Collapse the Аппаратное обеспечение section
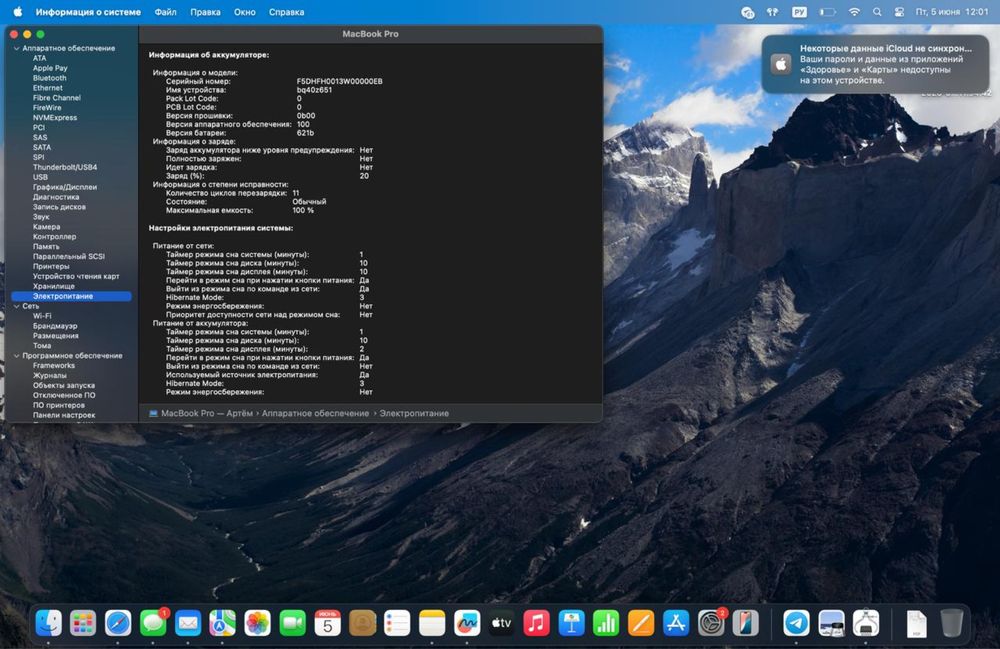1000x649 pixels. pyautogui.click(x=17, y=48)
